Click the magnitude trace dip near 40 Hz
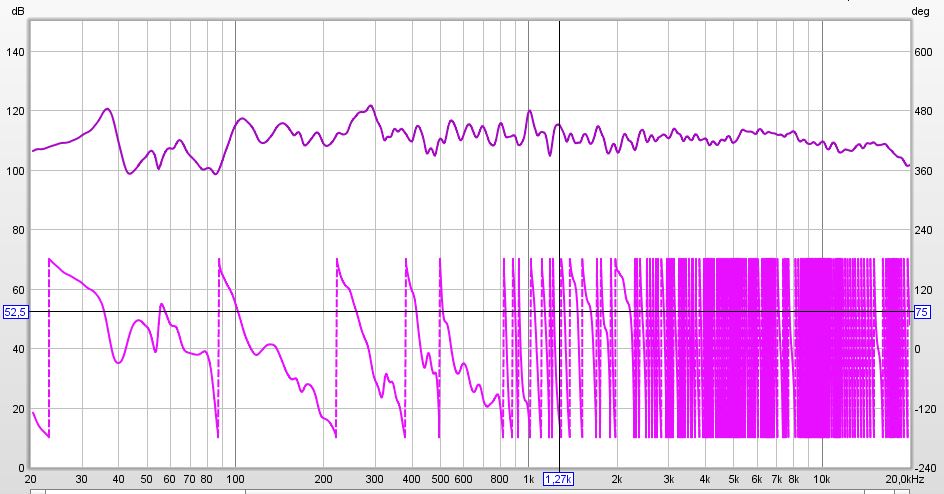944x494 pixels. pos(129,173)
